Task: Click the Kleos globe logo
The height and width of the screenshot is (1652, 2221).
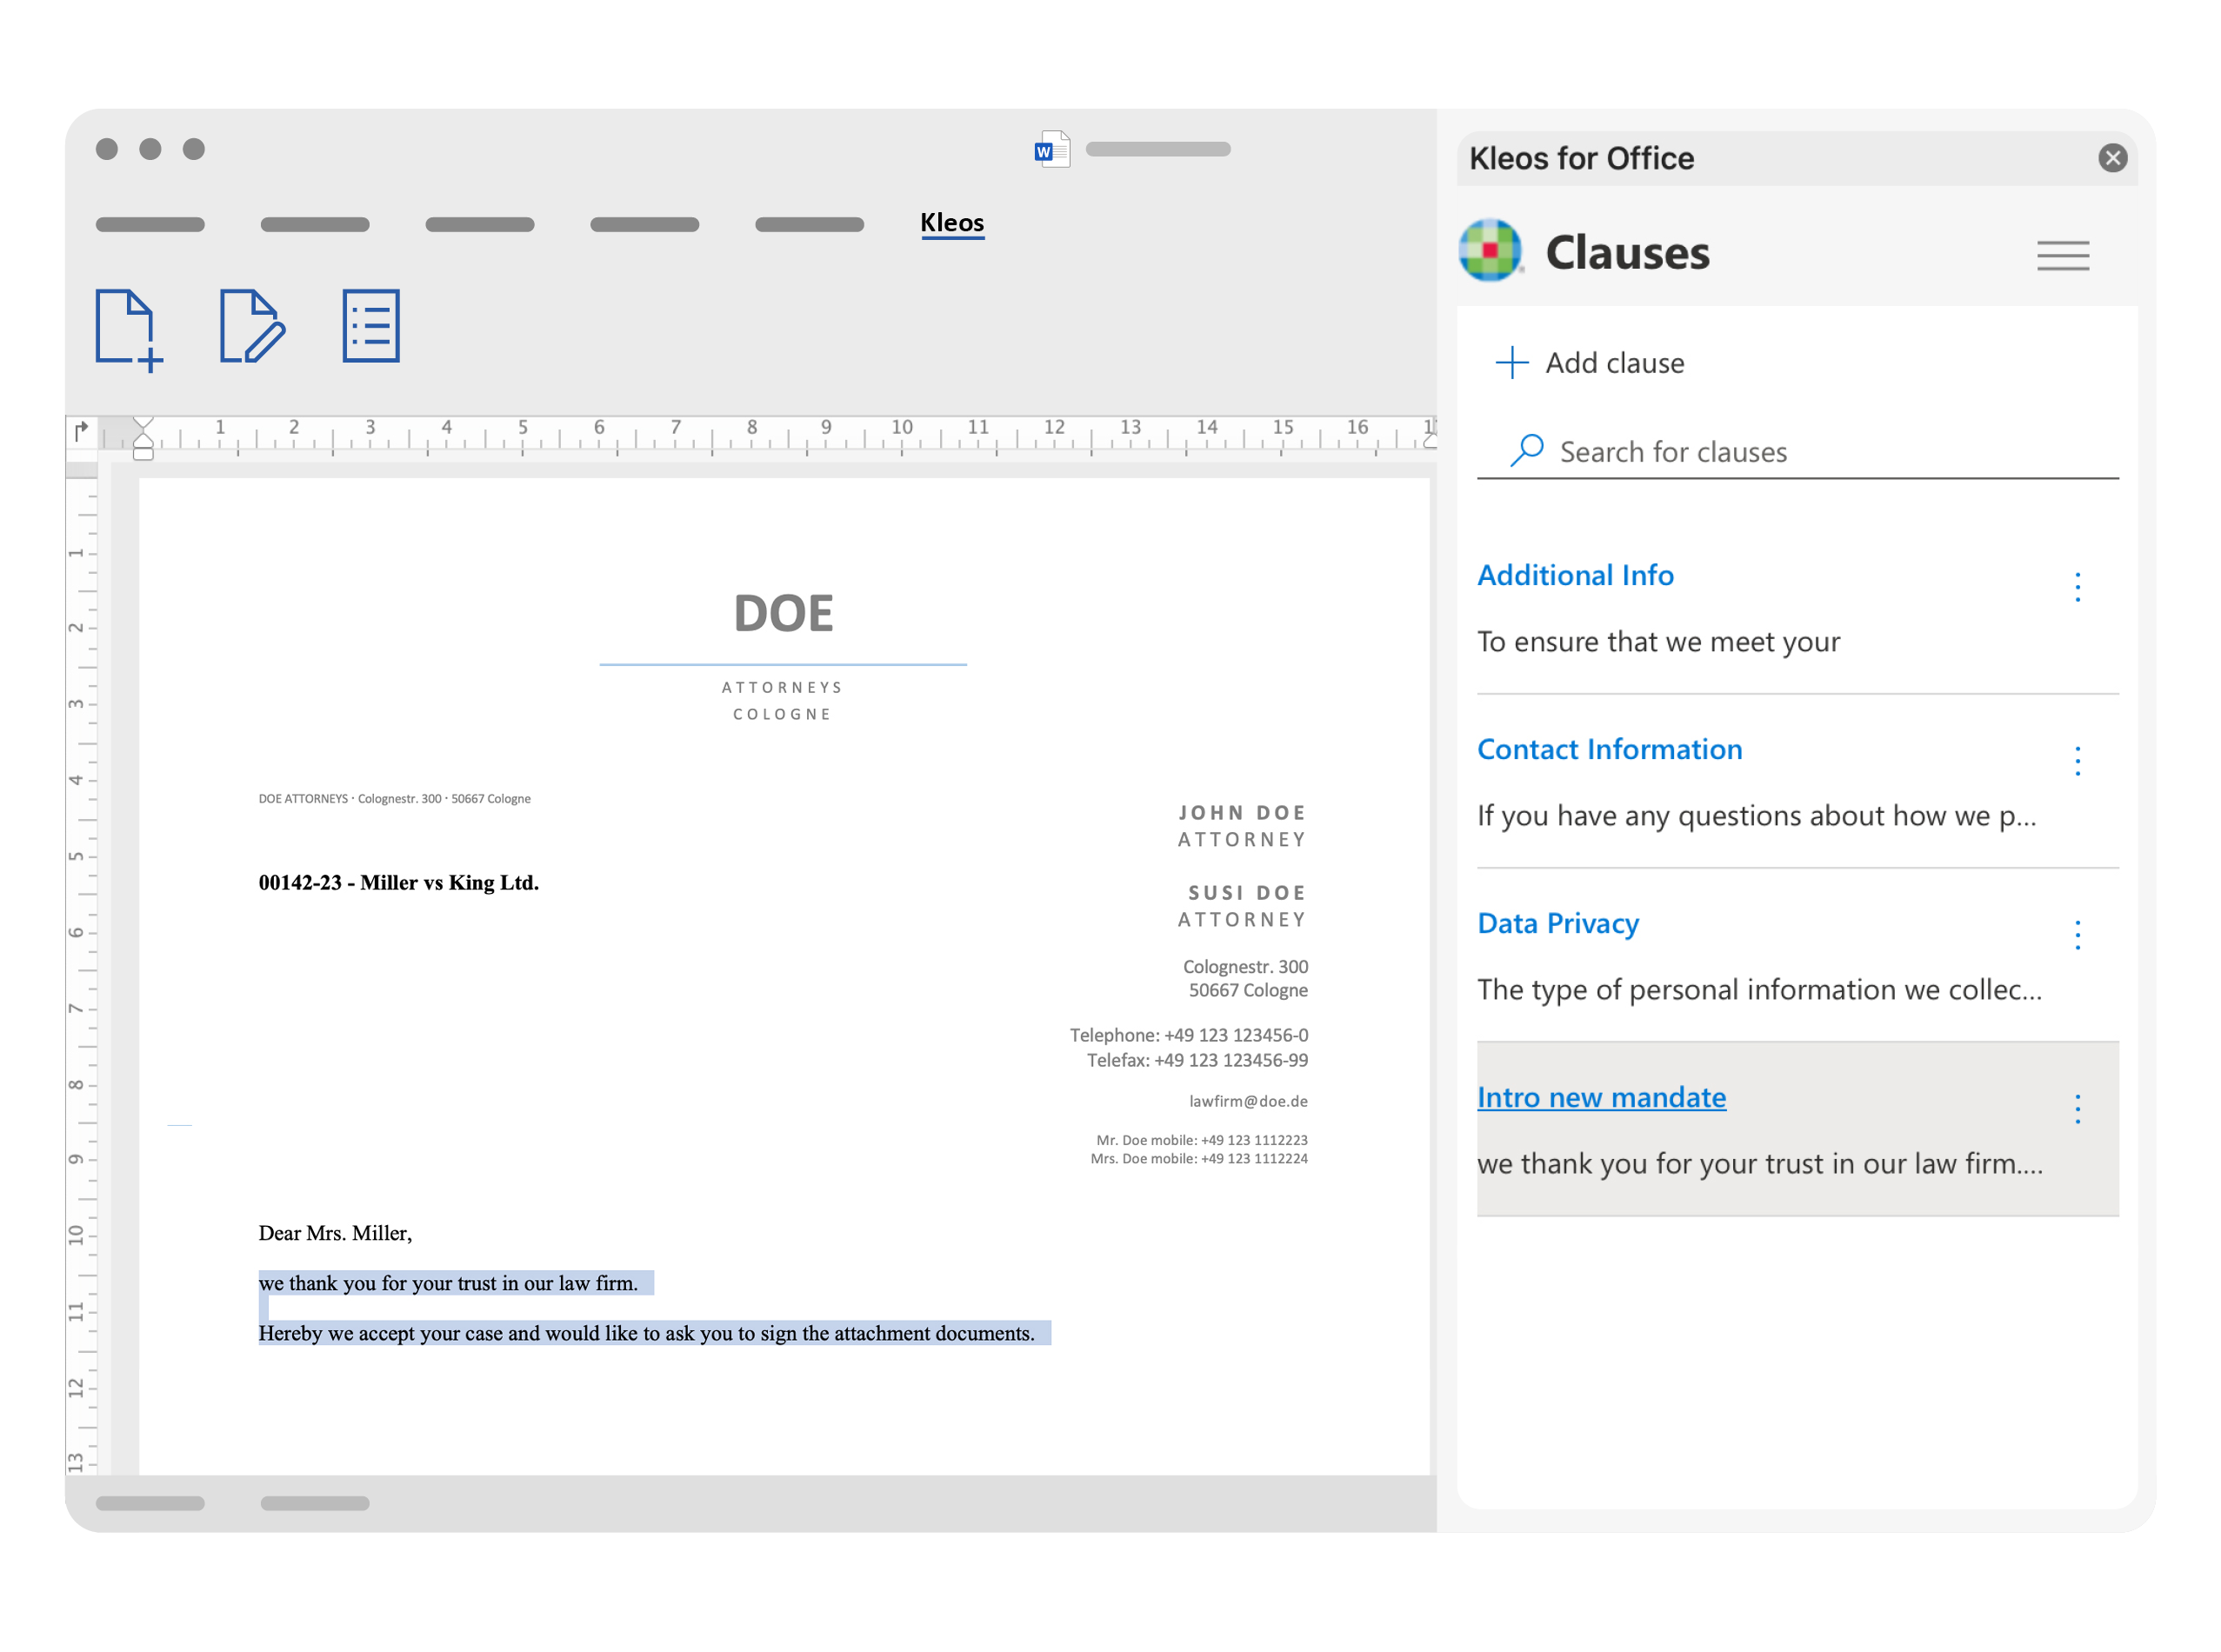Action: point(1490,250)
